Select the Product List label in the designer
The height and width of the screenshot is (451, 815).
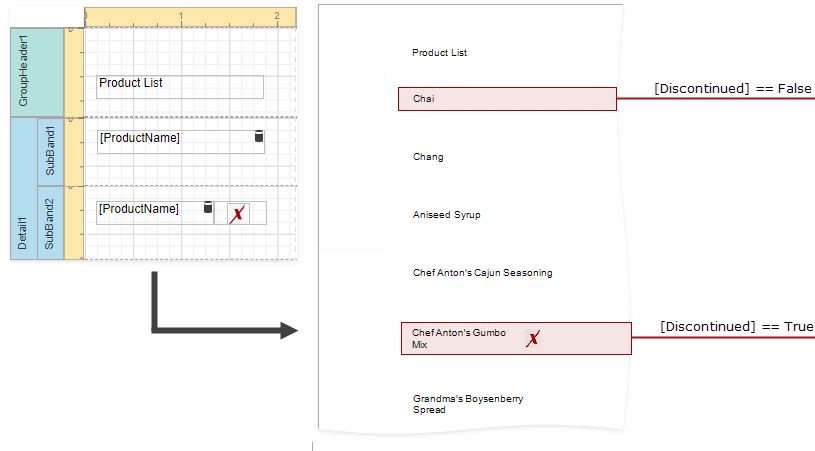pyautogui.click(x=180, y=87)
